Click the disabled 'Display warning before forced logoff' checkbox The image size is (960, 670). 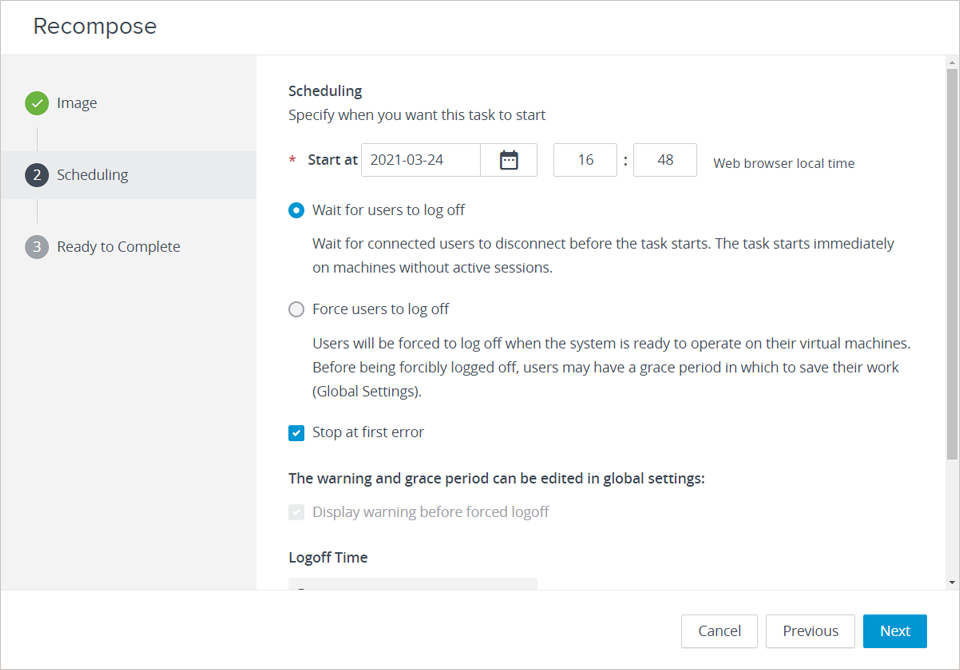click(x=296, y=511)
